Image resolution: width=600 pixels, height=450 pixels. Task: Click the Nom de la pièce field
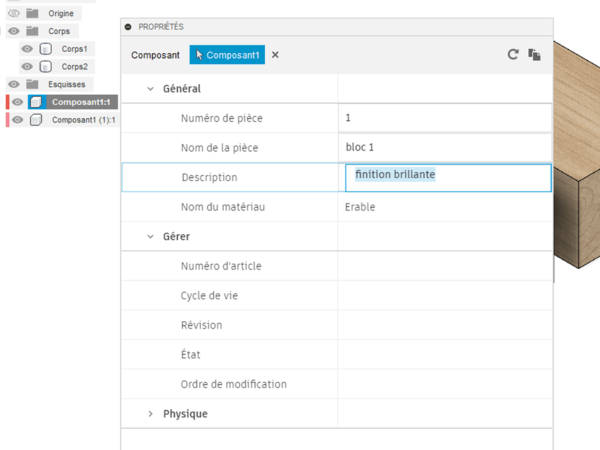(x=445, y=148)
